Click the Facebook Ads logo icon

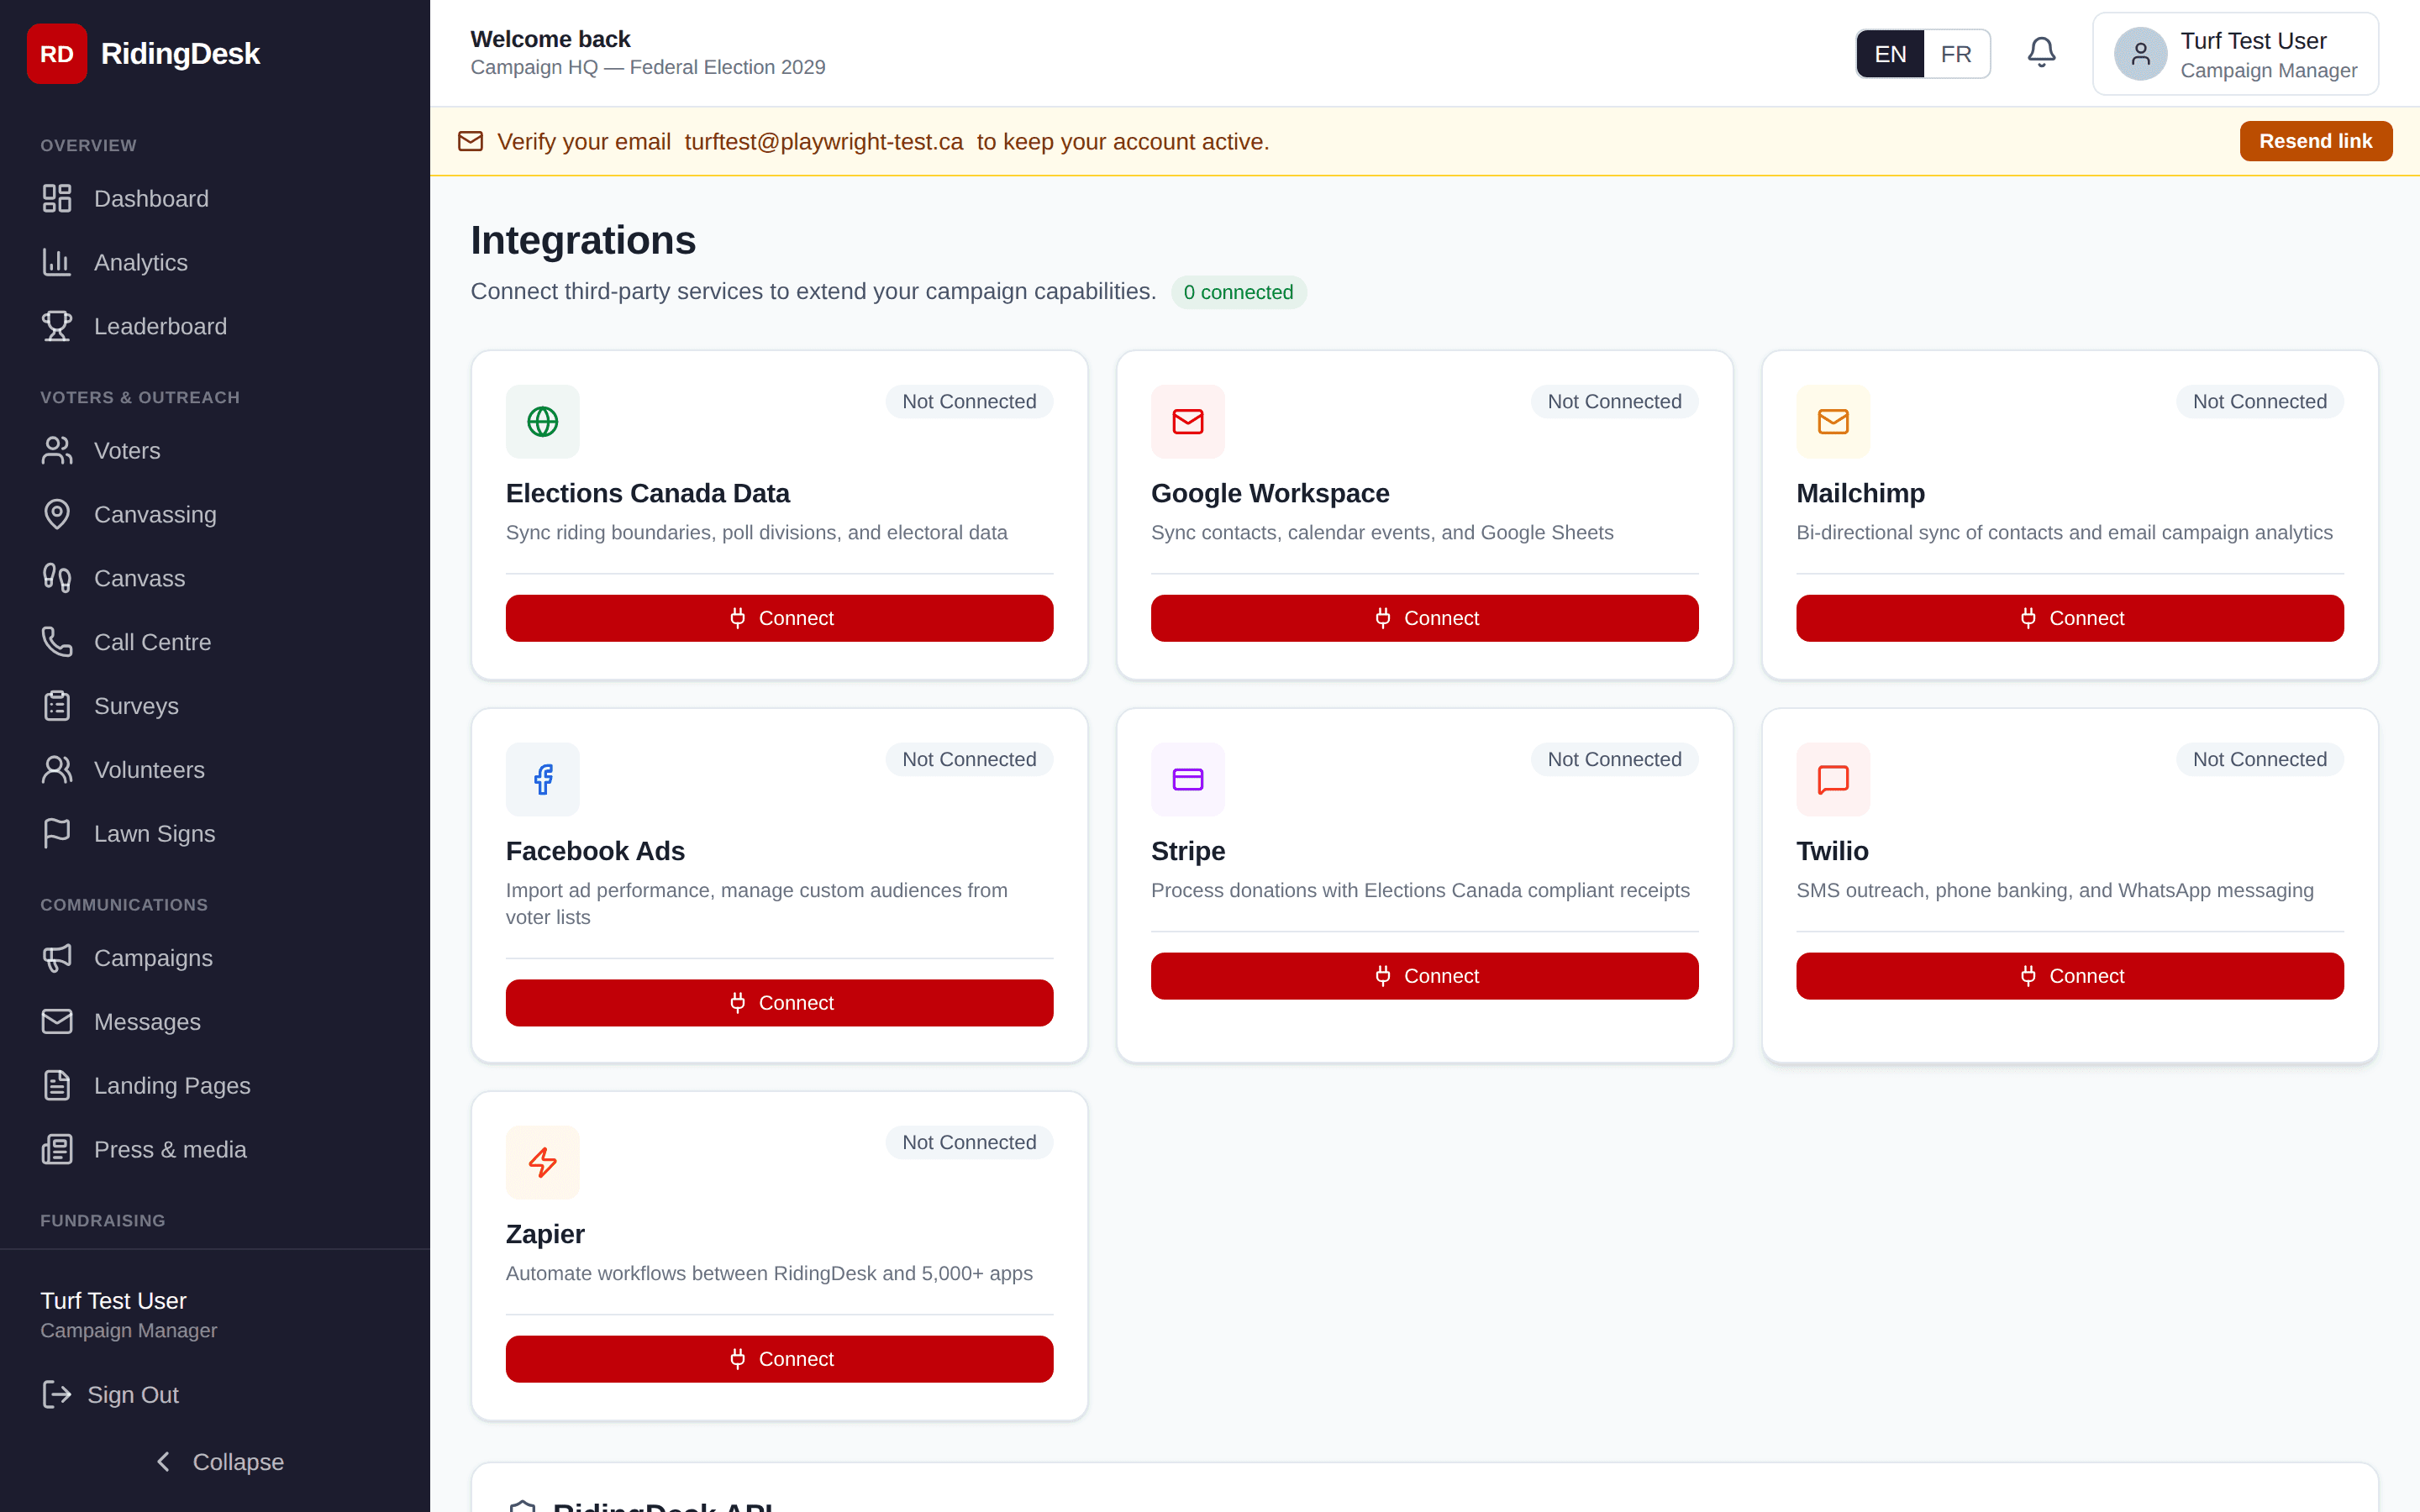[x=543, y=779]
